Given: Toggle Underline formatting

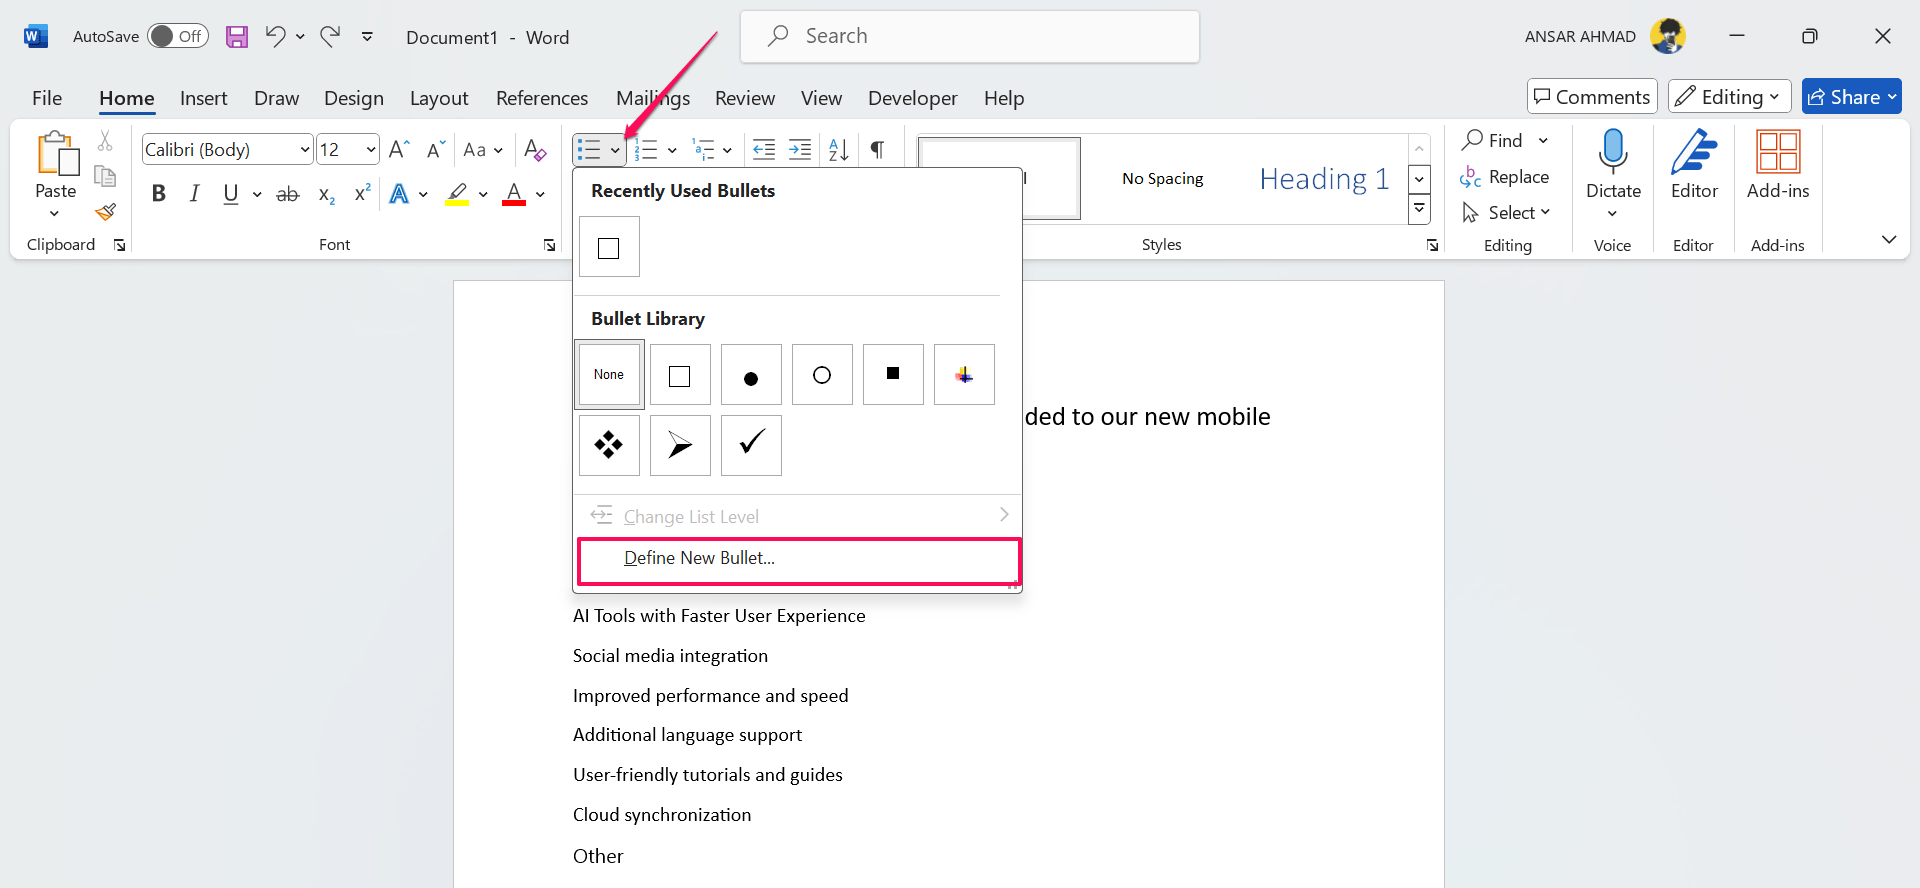Looking at the screenshot, I should [231, 194].
